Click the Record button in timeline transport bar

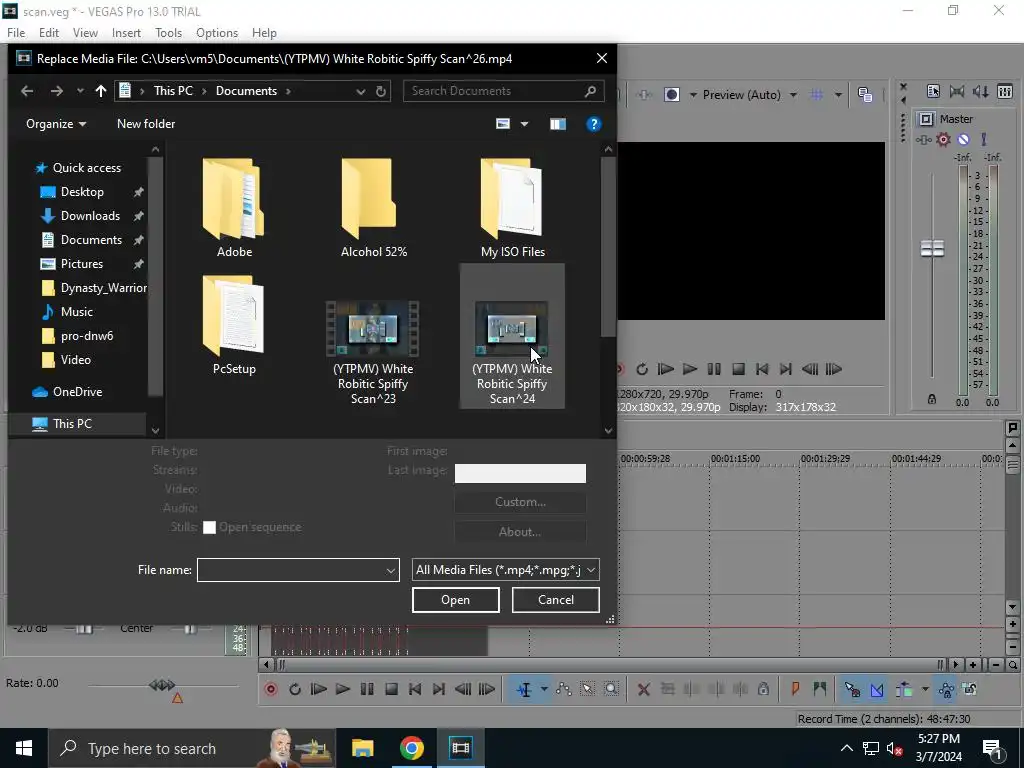click(270, 689)
